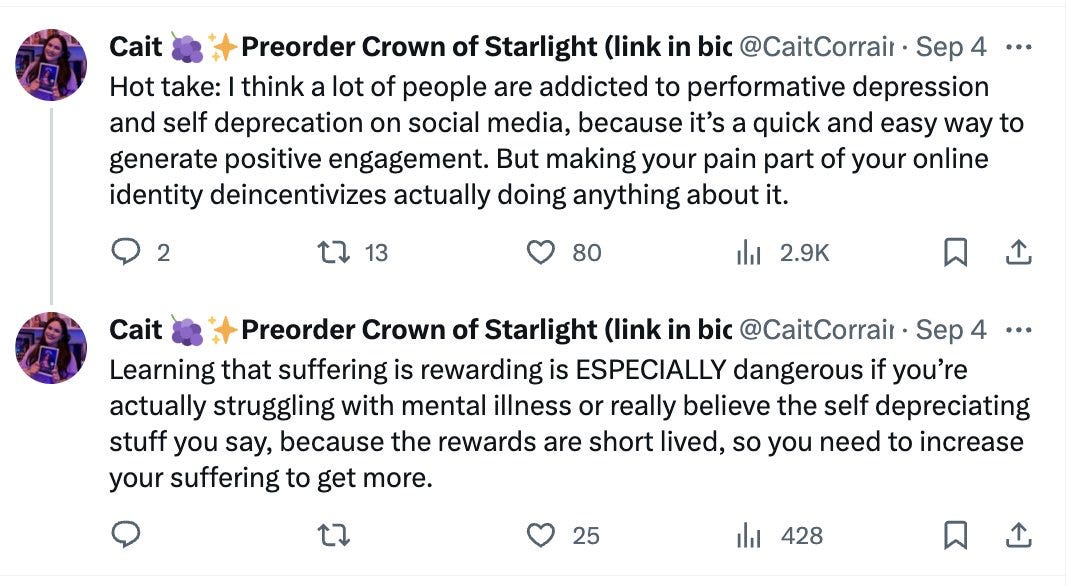Reply to the 'Hot take' tweet
1068x586 pixels.
[127, 253]
